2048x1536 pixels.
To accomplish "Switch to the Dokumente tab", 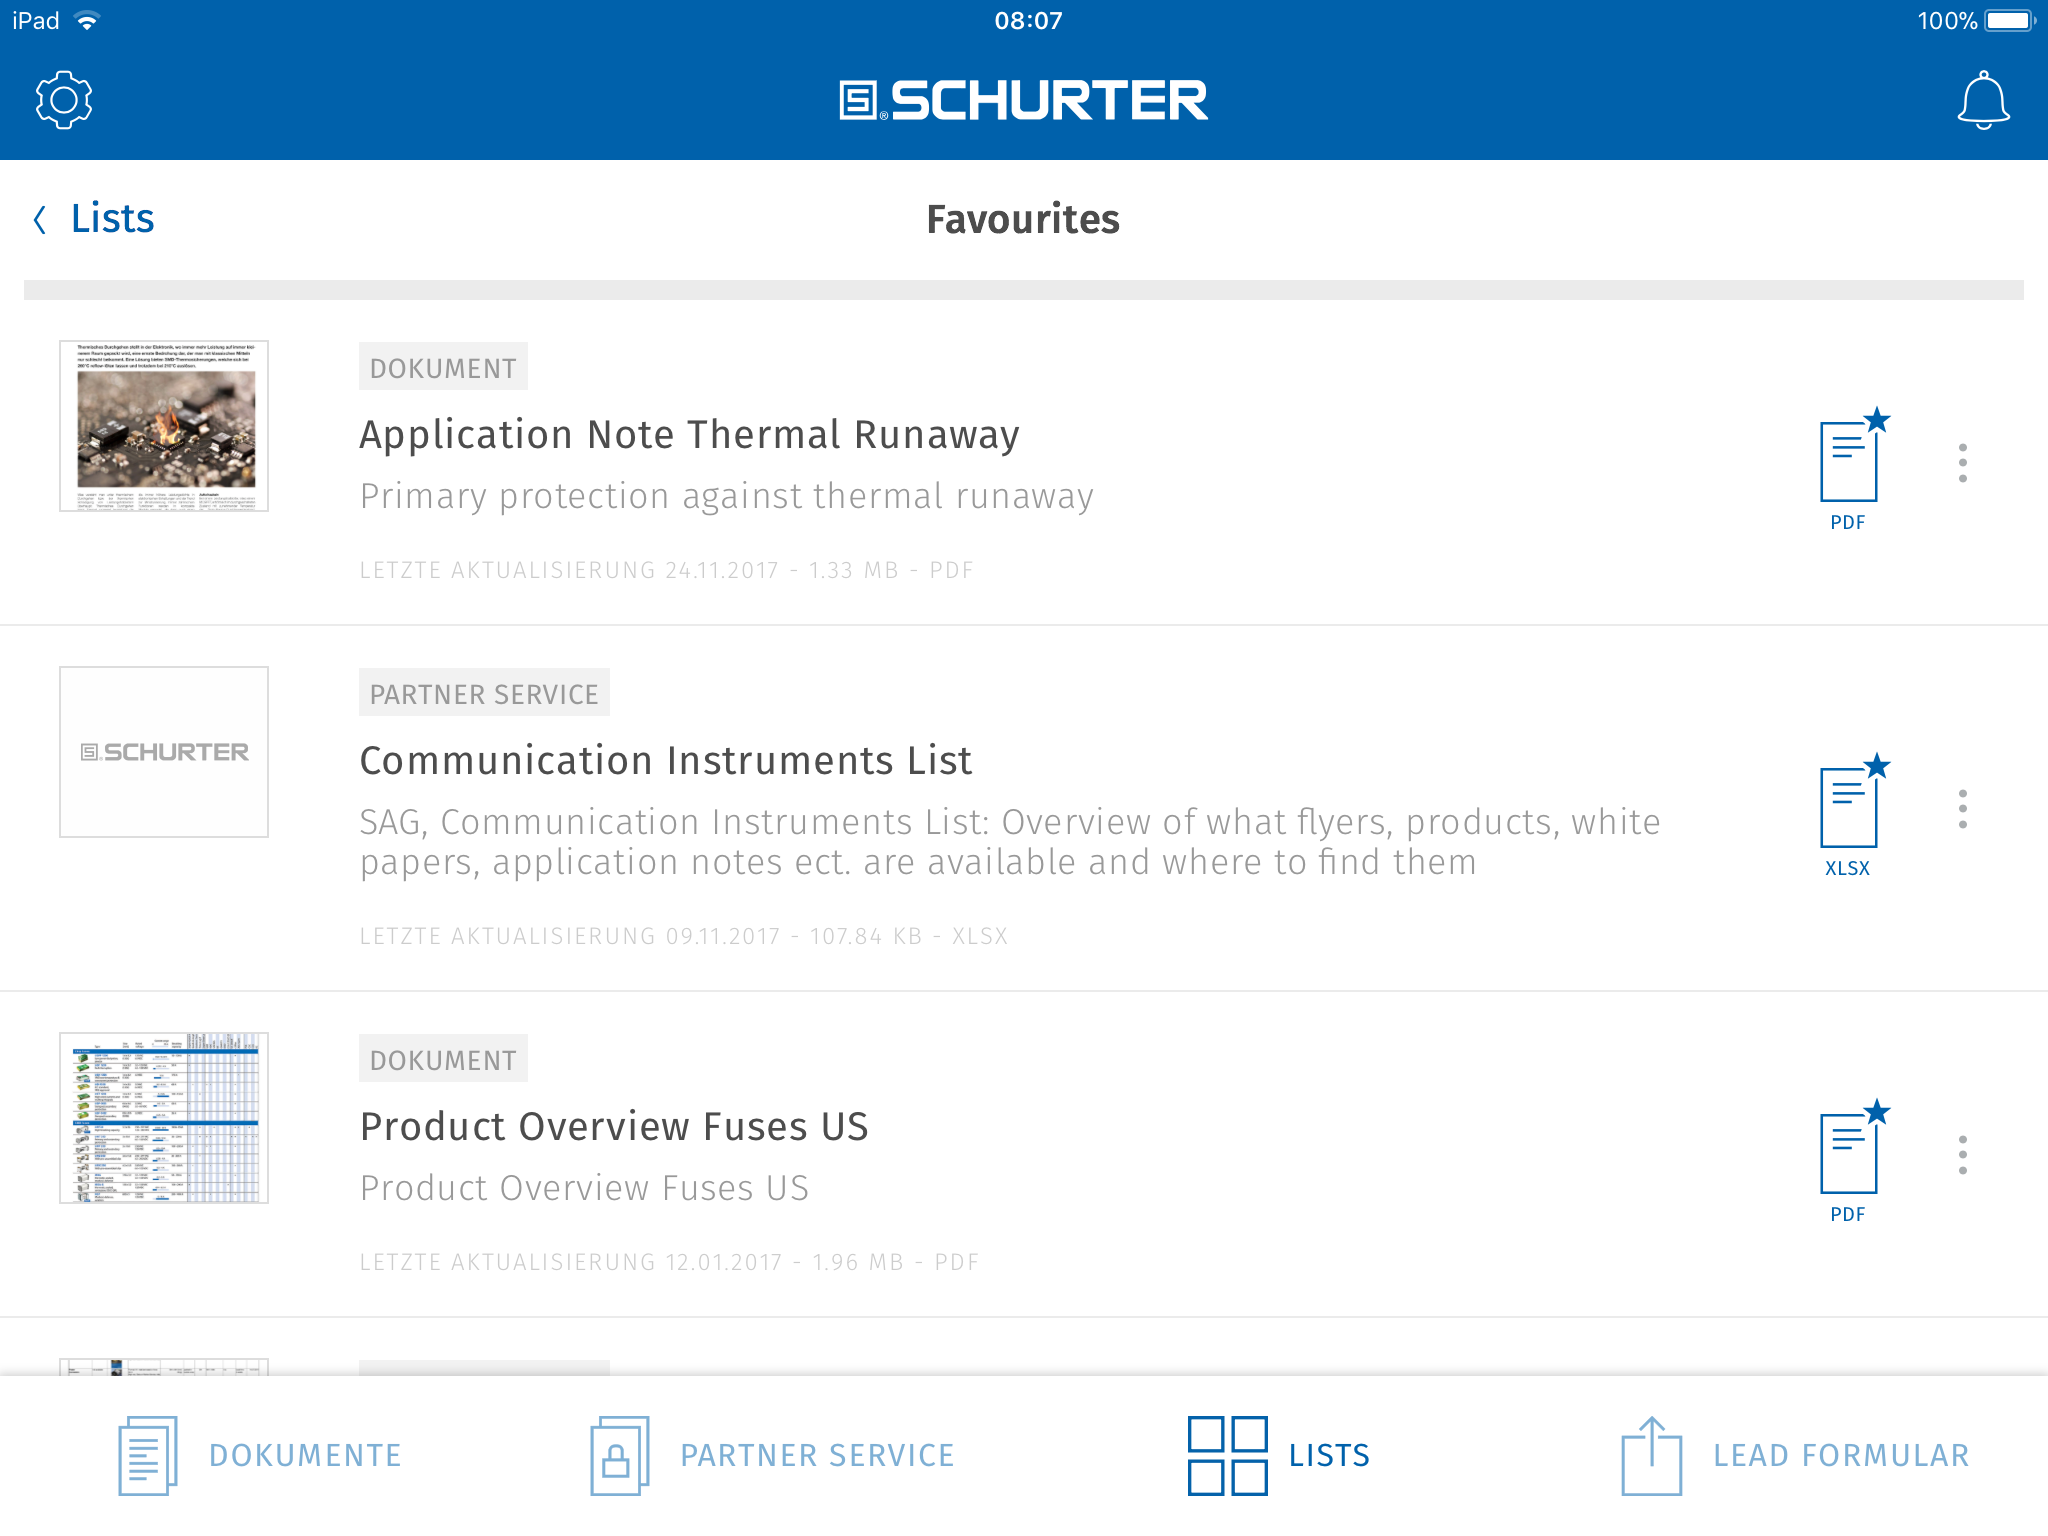I will pyautogui.click(x=260, y=1456).
